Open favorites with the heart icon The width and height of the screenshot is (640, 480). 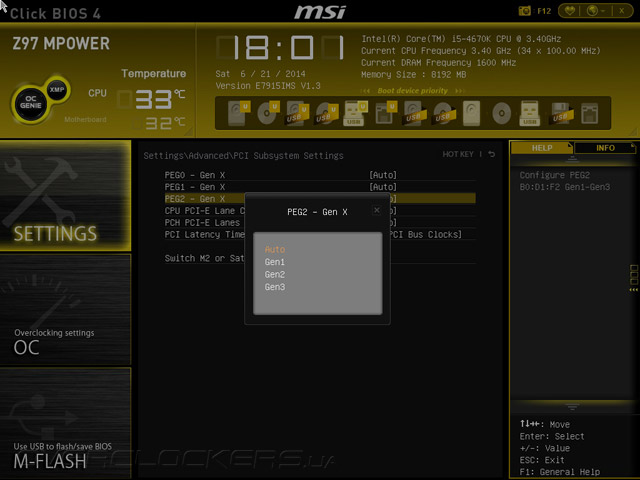pyautogui.click(x=569, y=11)
